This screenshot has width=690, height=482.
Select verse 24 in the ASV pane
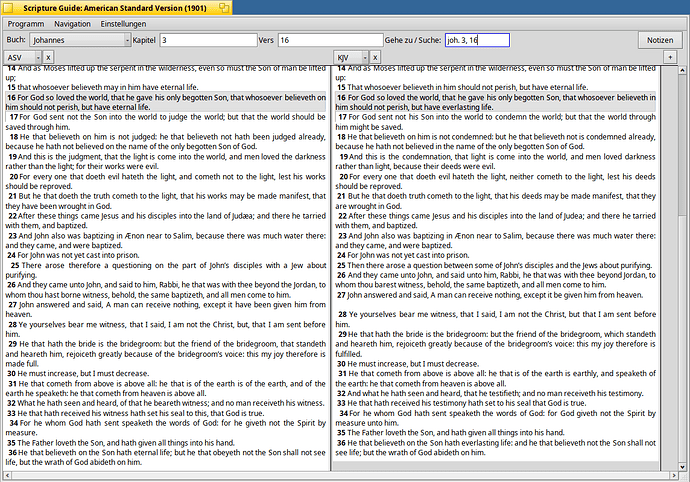pyautogui.click(x=73, y=255)
